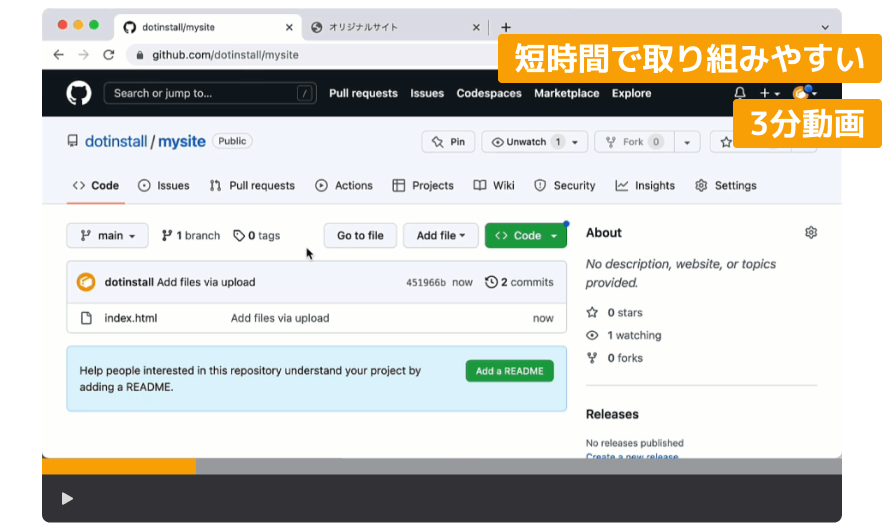Open the repository Settings tab

click(726, 186)
